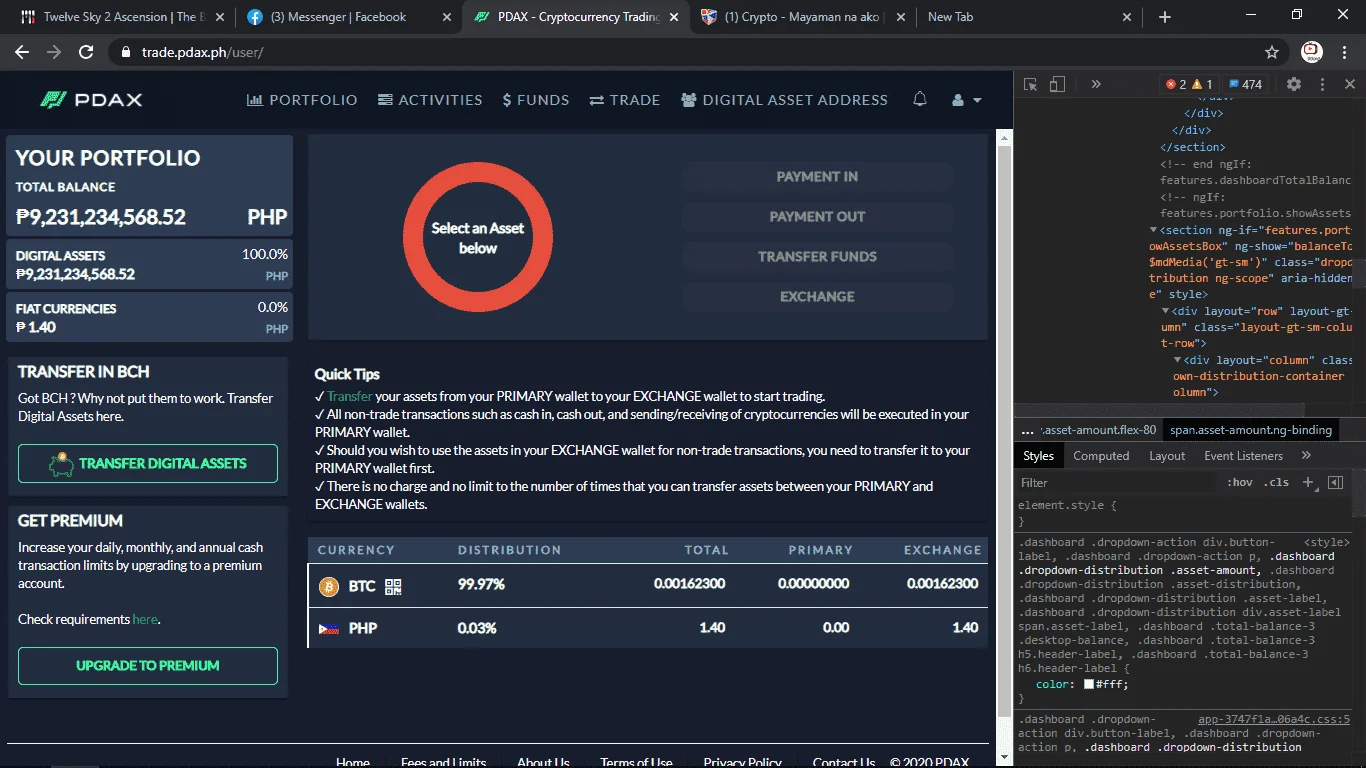
Task: Toggle the computed styles sidebar icon
Action: [x=1335, y=483]
